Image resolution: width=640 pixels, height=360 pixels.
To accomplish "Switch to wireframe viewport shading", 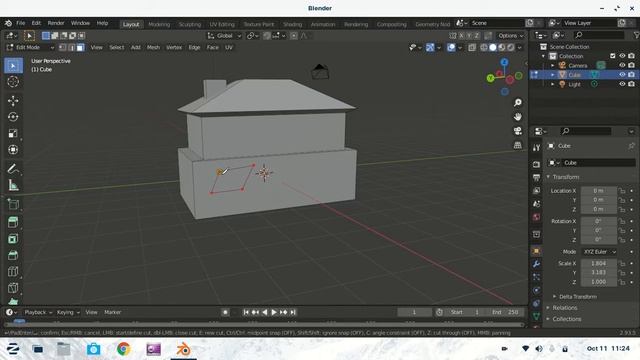I will (x=484, y=47).
